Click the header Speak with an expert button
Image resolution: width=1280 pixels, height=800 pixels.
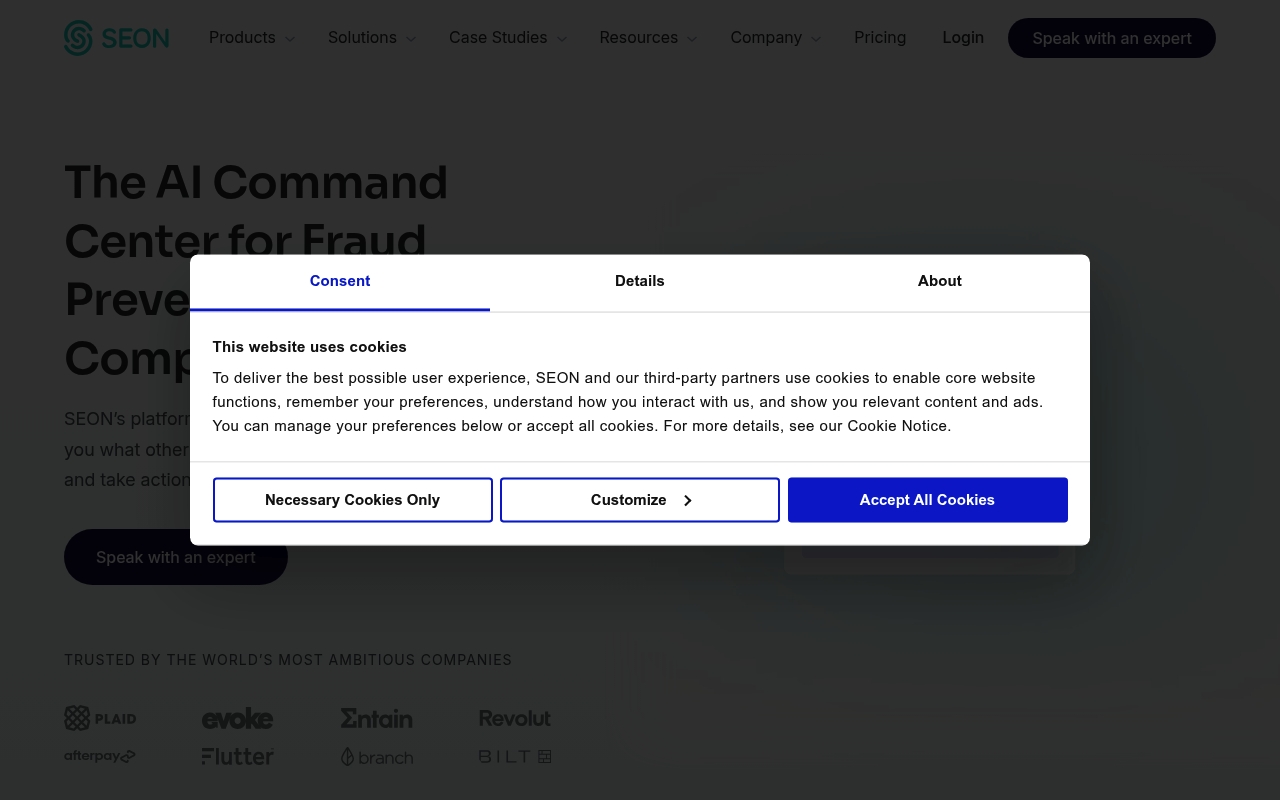tap(1112, 38)
